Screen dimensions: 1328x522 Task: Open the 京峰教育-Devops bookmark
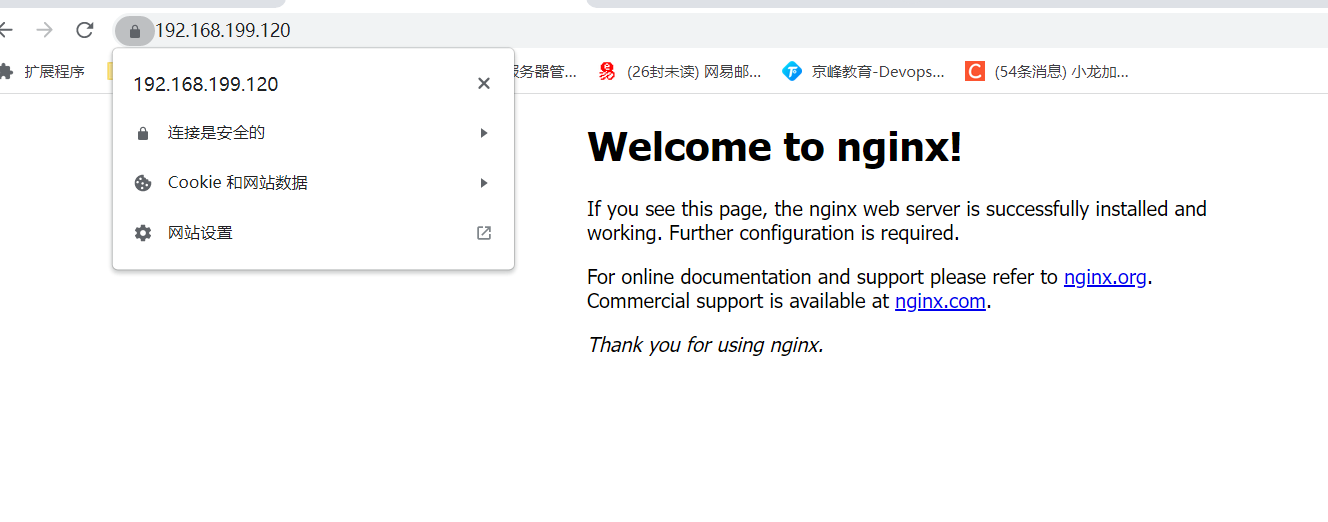coord(863,72)
